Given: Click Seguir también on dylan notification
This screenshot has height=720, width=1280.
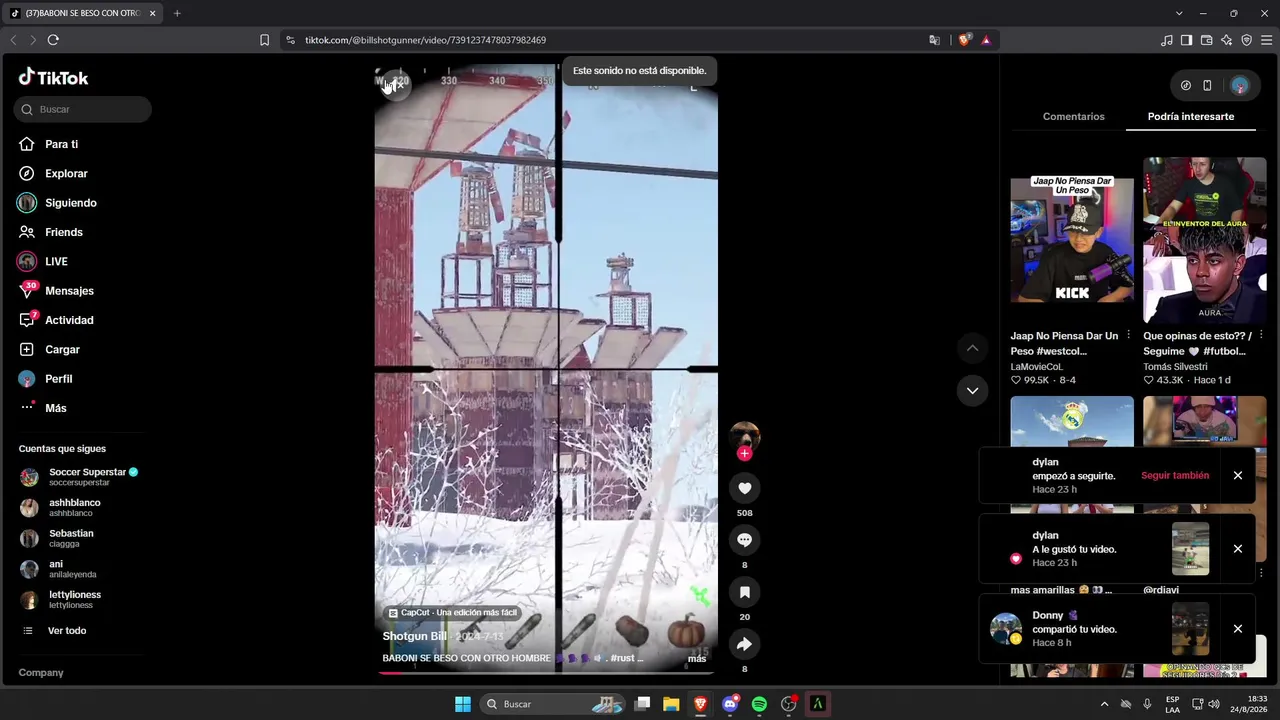Looking at the screenshot, I should pos(1175,476).
